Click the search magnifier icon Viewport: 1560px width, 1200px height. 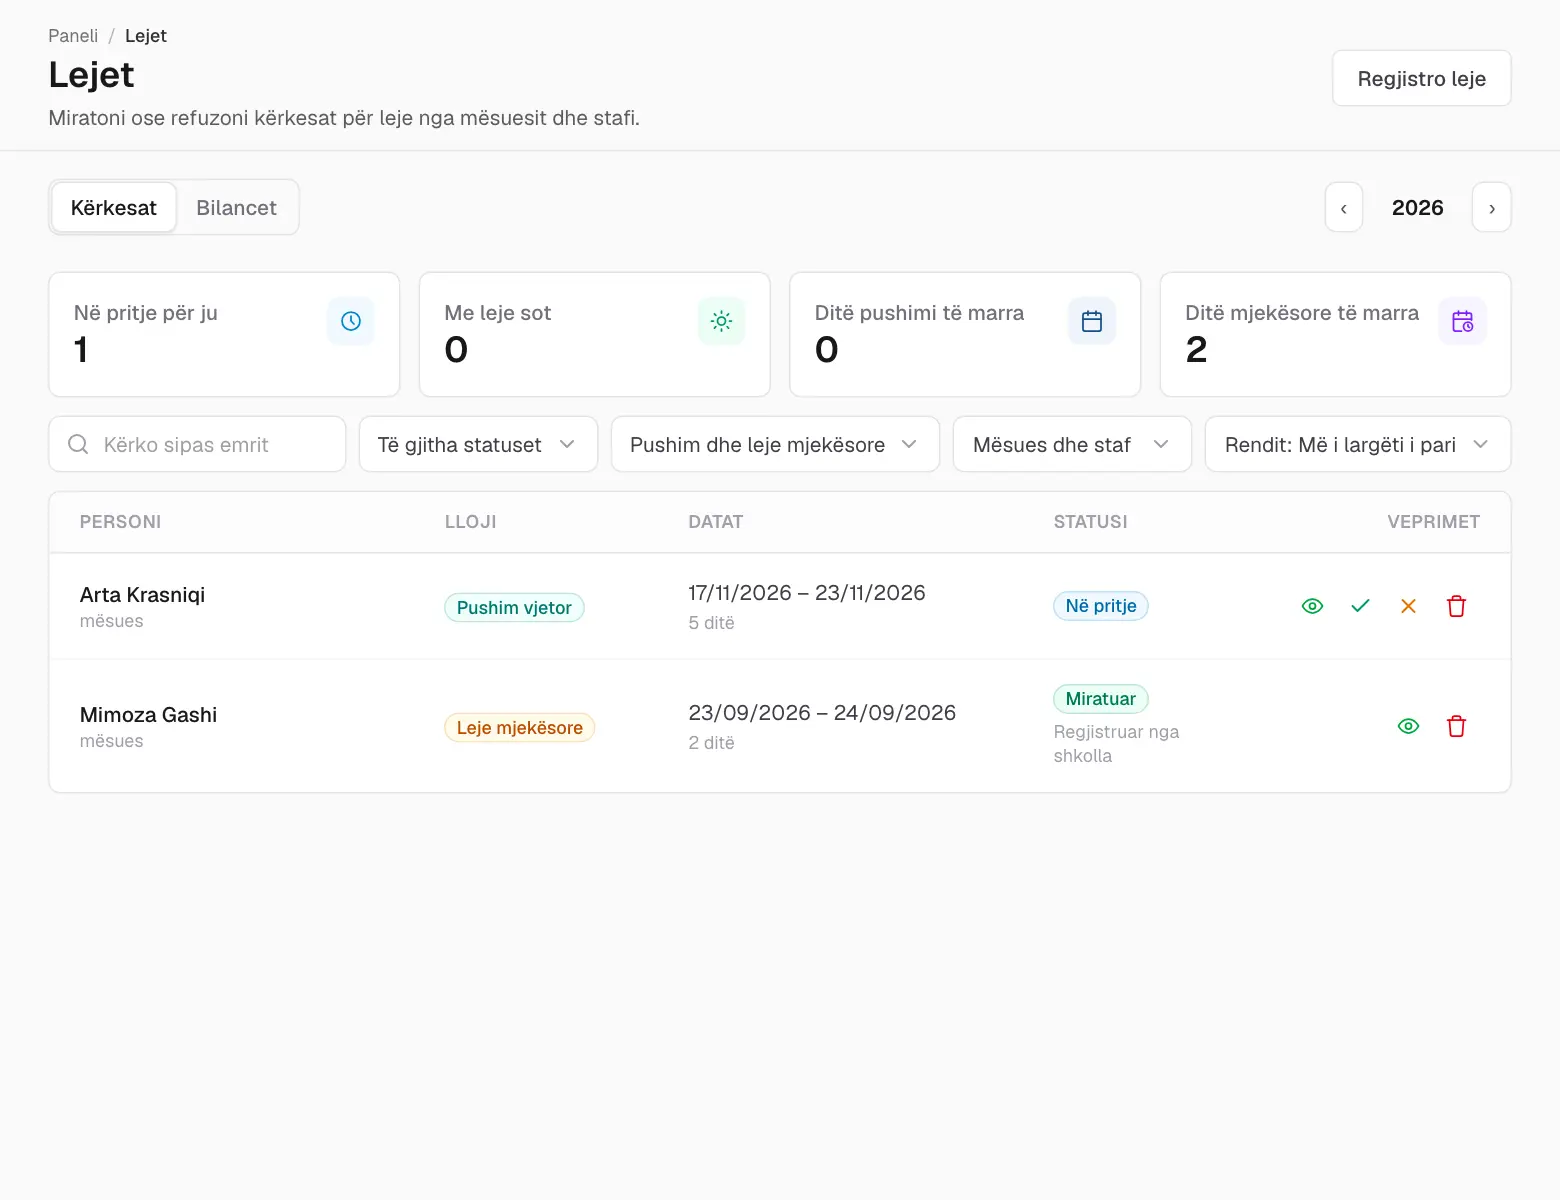click(x=78, y=444)
